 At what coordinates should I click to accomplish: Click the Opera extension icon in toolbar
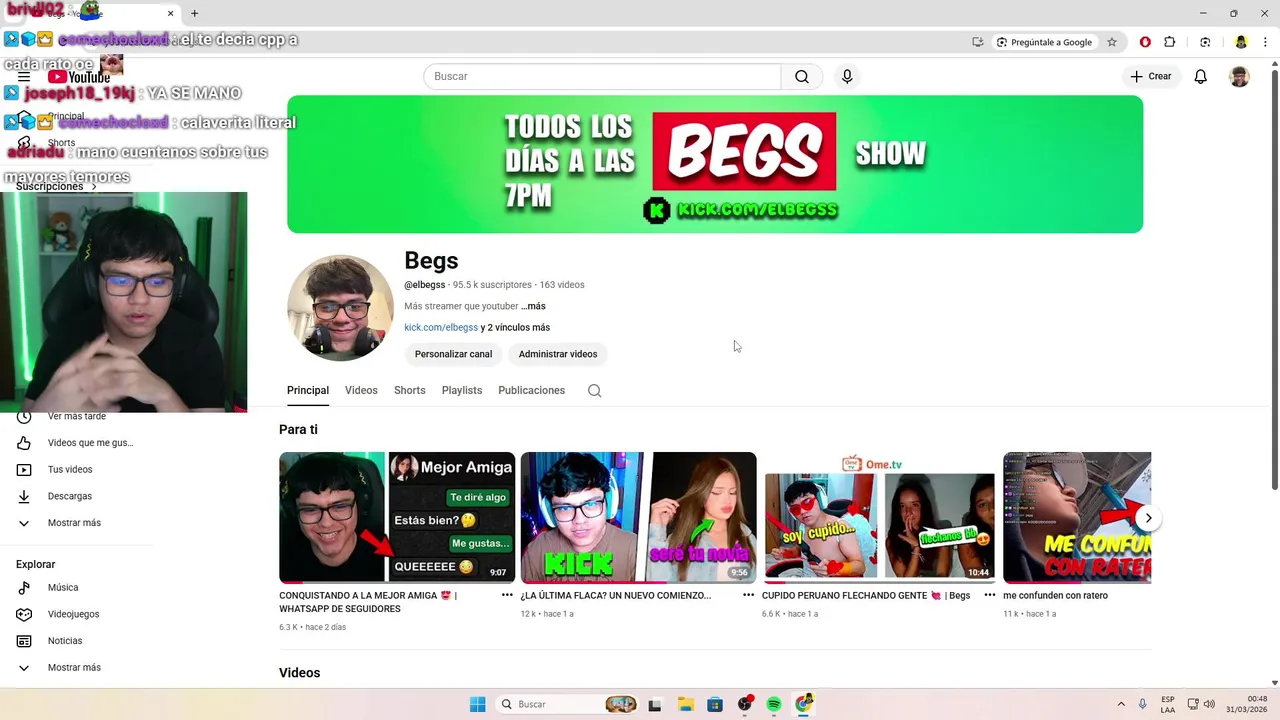1145,42
